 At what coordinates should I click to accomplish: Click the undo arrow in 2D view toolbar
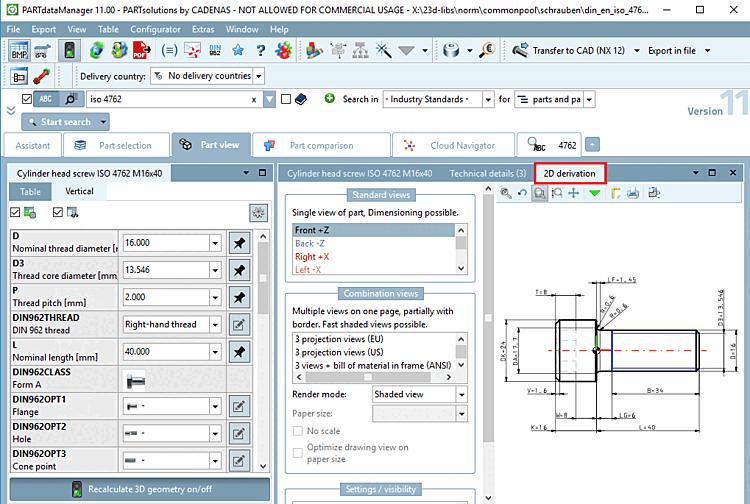click(x=522, y=193)
